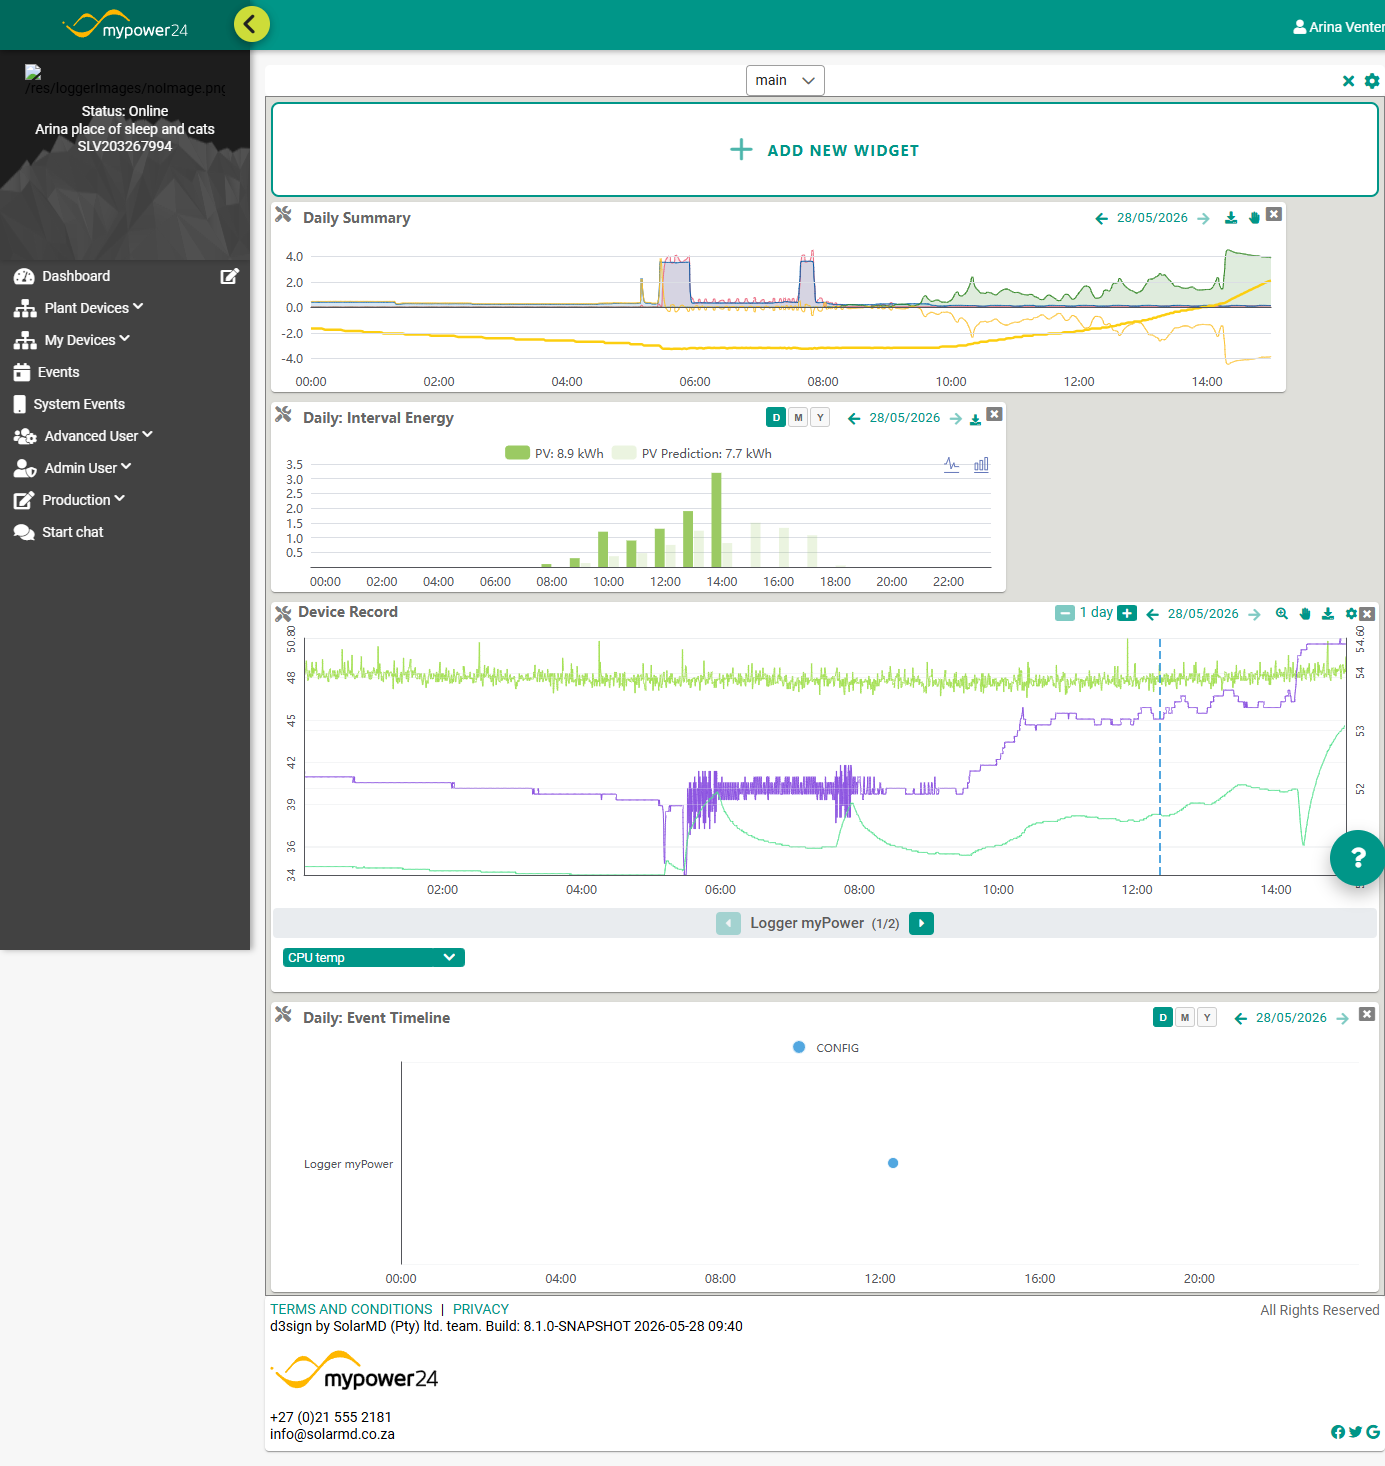1385x1466 pixels.
Task: Click the floating question mark help button
Action: 1357,857
